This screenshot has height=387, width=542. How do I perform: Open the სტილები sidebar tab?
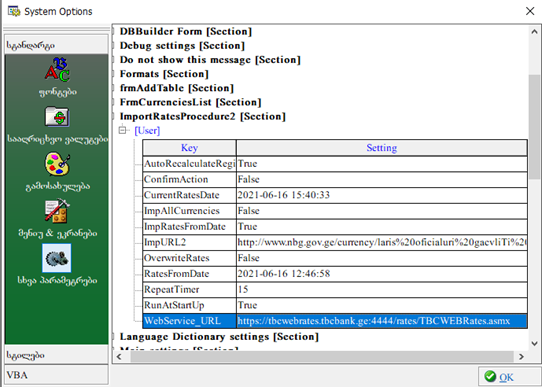coord(56,355)
